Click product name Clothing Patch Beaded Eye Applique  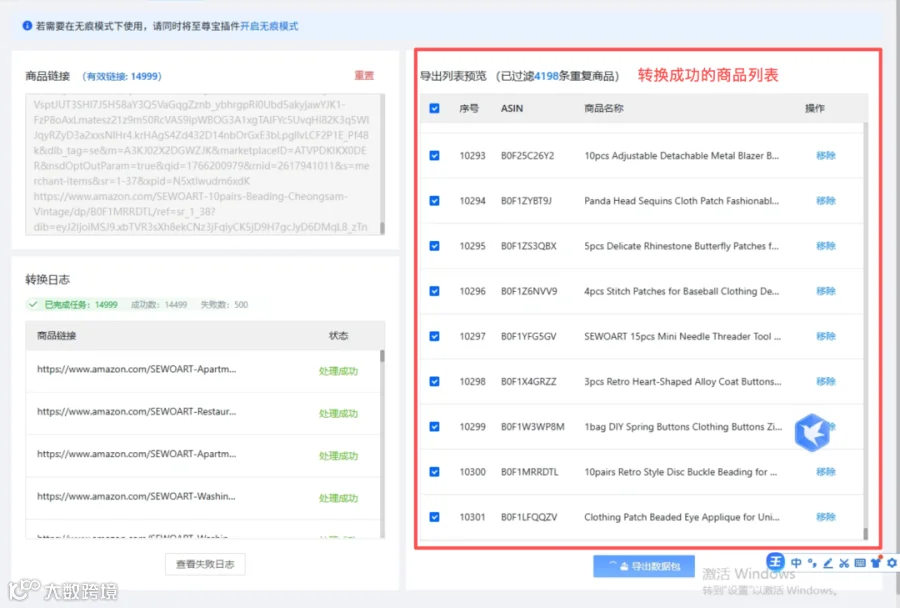click(x=682, y=517)
